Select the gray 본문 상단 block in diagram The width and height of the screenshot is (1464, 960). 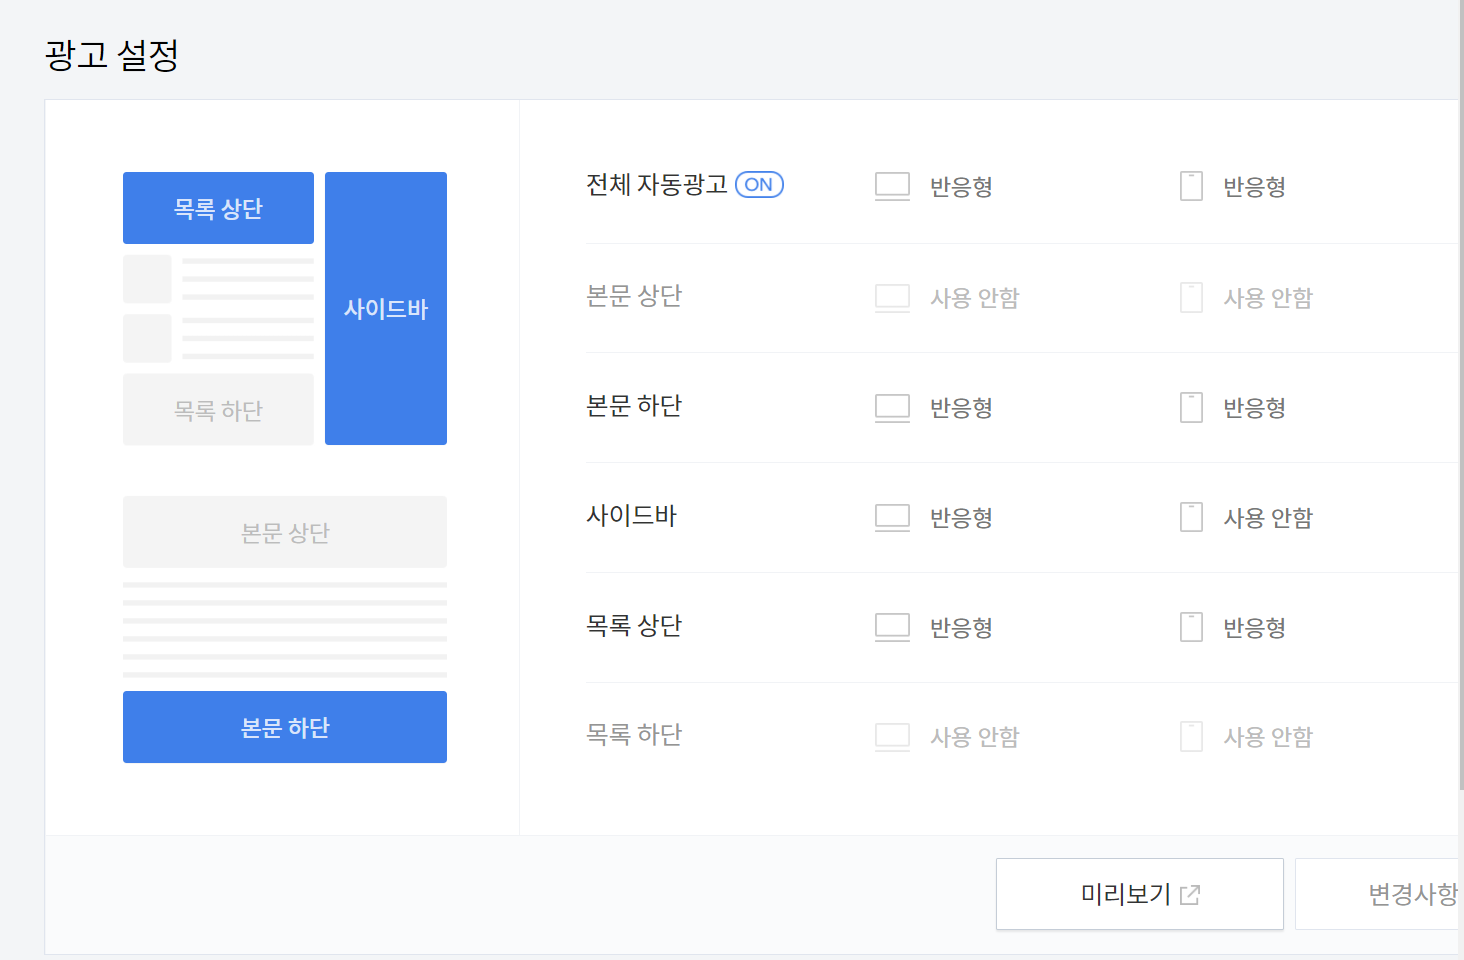coord(285,532)
